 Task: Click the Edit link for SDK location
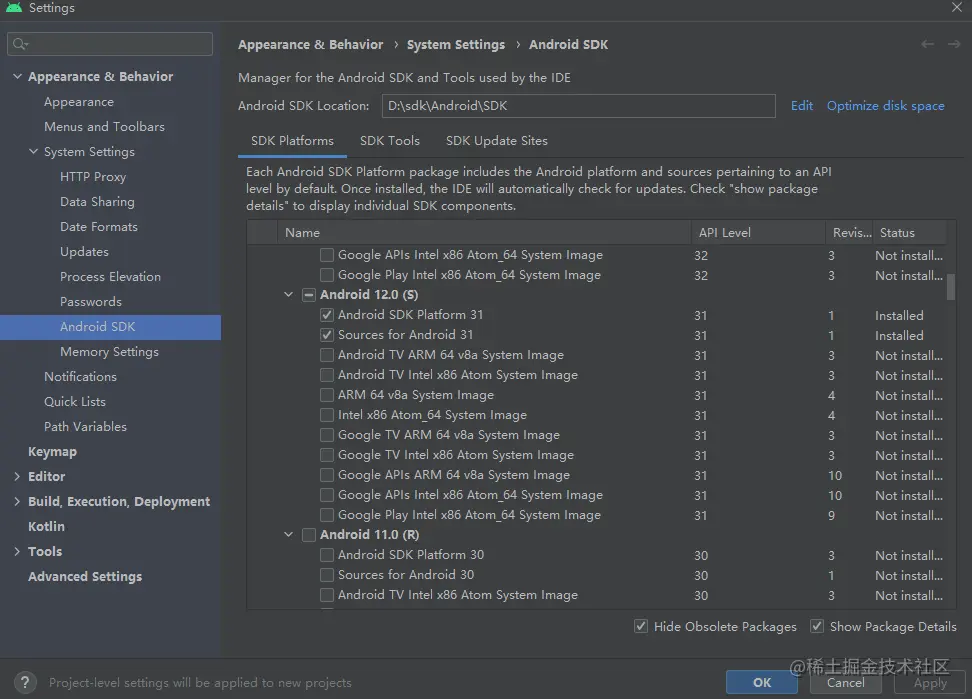pos(802,105)
